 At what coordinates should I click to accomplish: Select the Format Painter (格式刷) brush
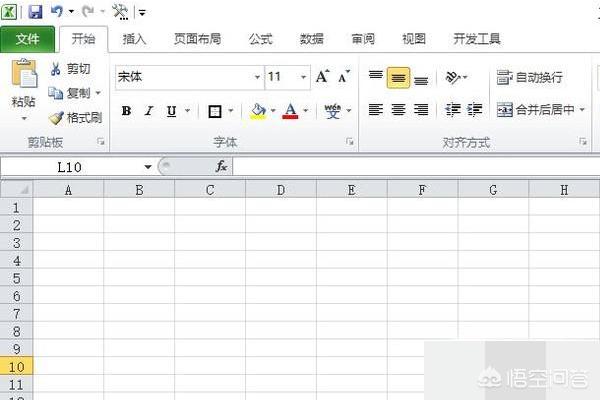point(56,117)
